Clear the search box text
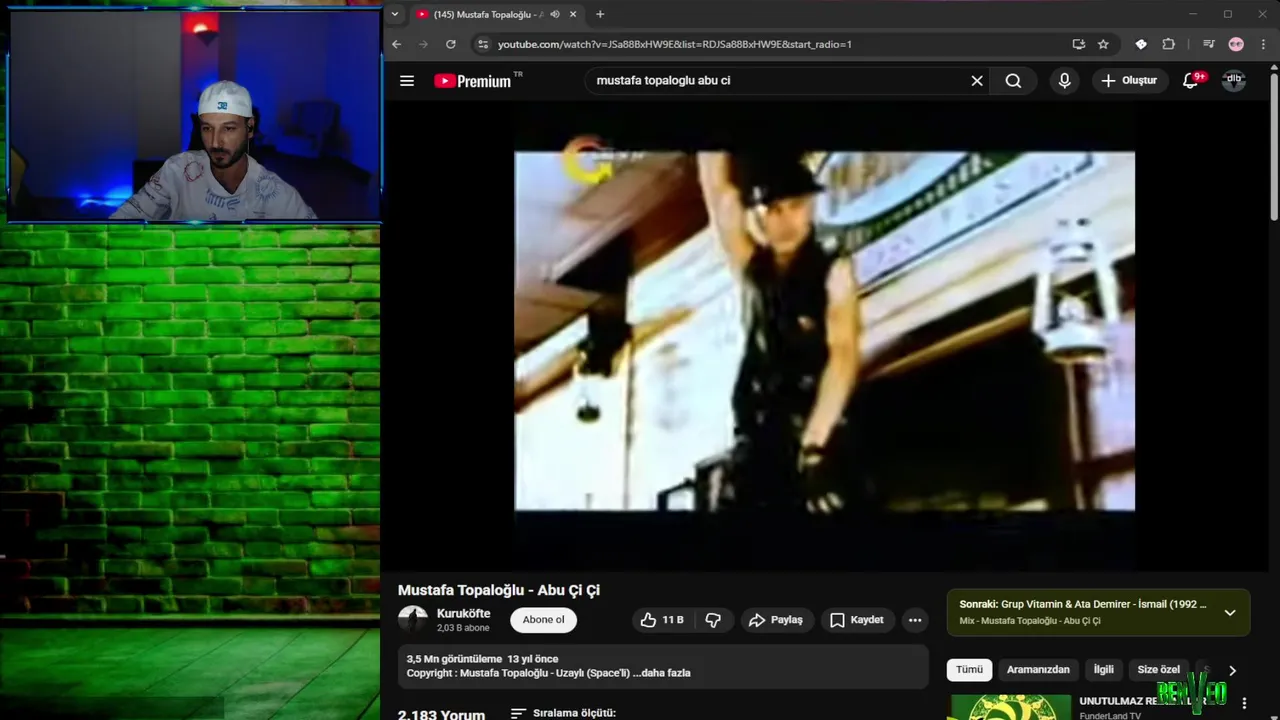This screenshot has height=720, width=1280. pos(977,81)
